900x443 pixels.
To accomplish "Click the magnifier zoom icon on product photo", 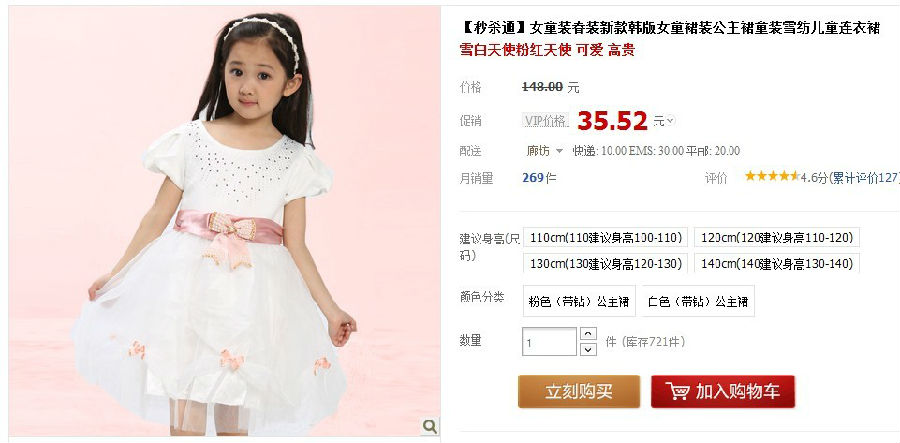I will coord(430,426).
